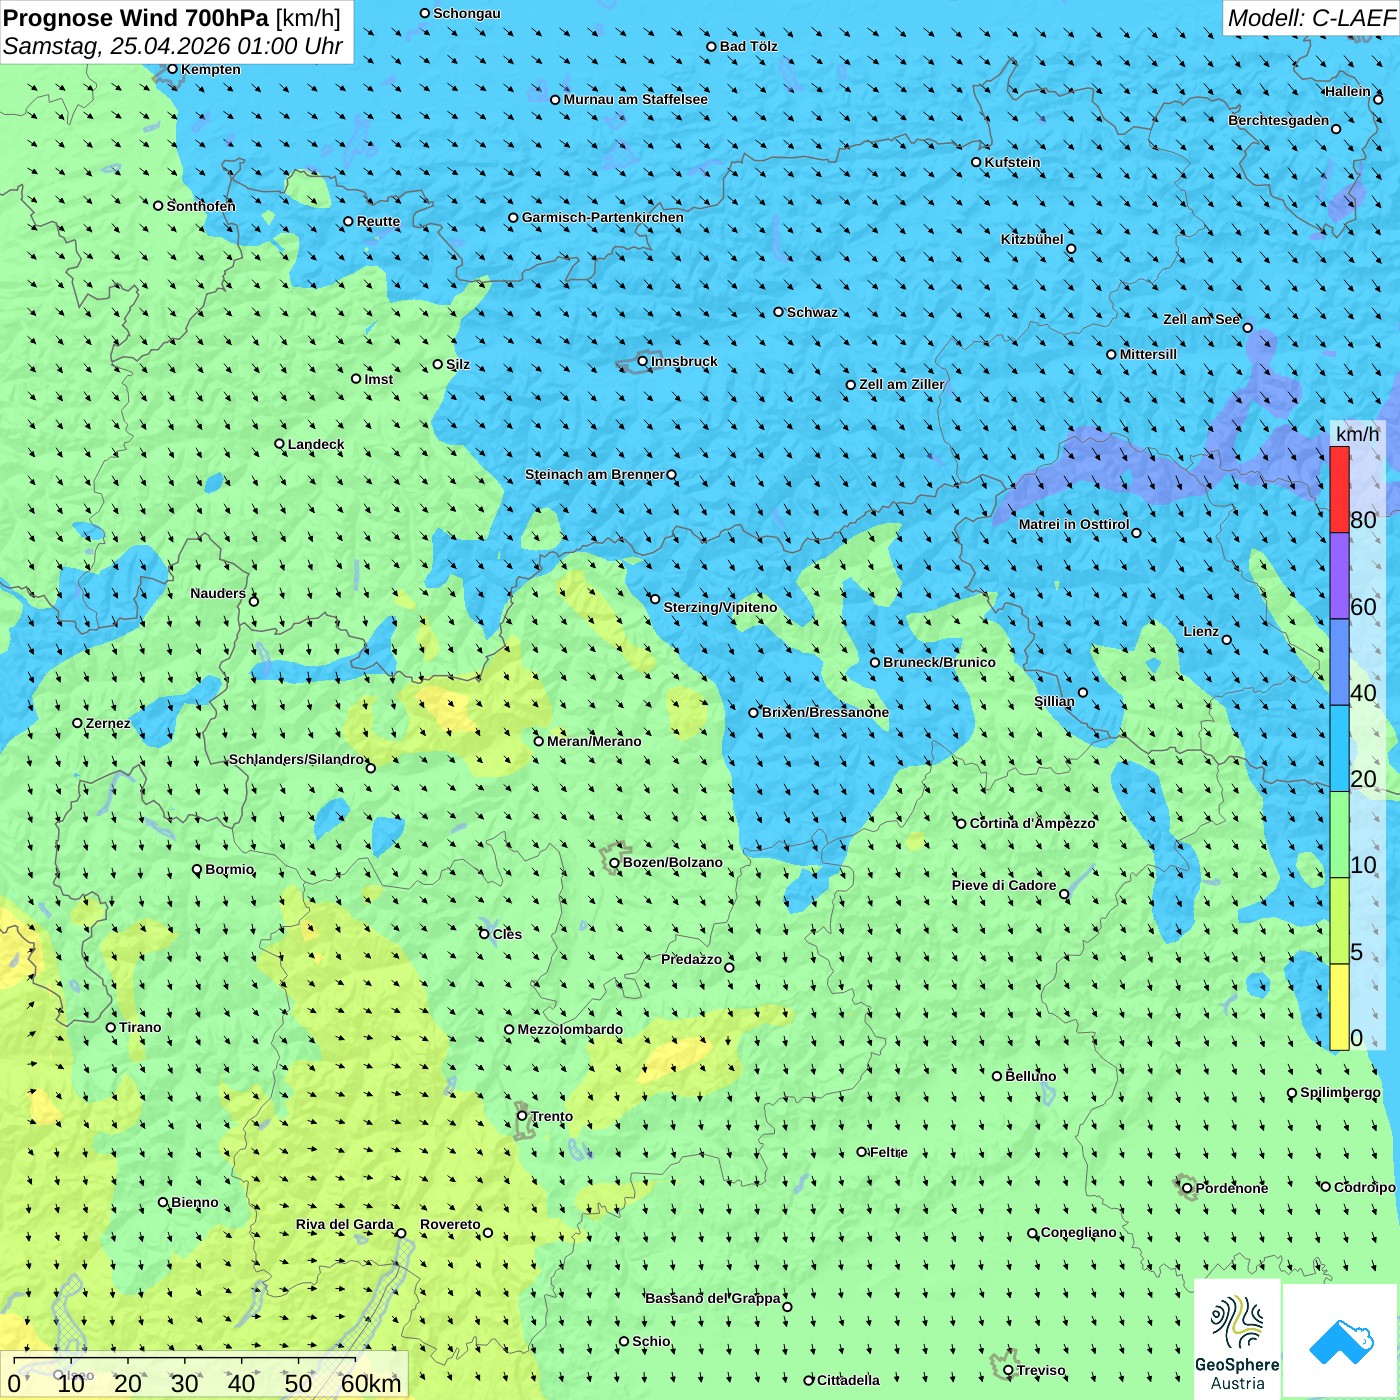
Task: Select the cyan 20–40 km/h legend swatch
Action: point(1339,749)
